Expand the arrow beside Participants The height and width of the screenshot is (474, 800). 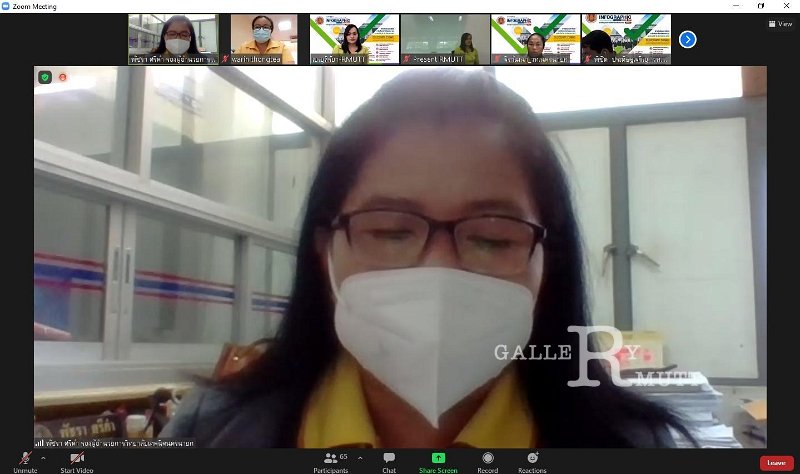pyautogui.click(x=360, y=458)
